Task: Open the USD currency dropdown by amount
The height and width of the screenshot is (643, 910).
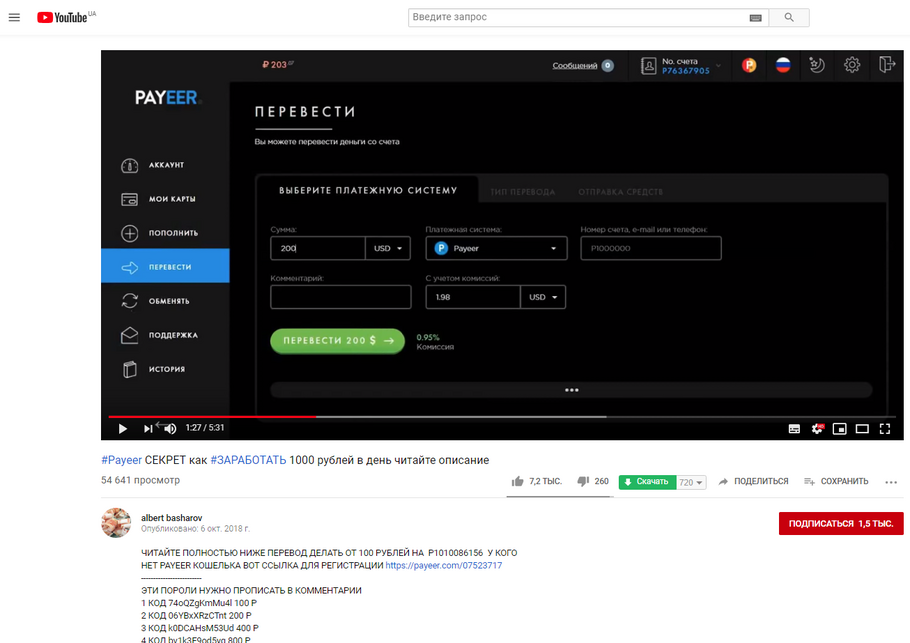Action: pyautogui.click(x=388, y=248)
